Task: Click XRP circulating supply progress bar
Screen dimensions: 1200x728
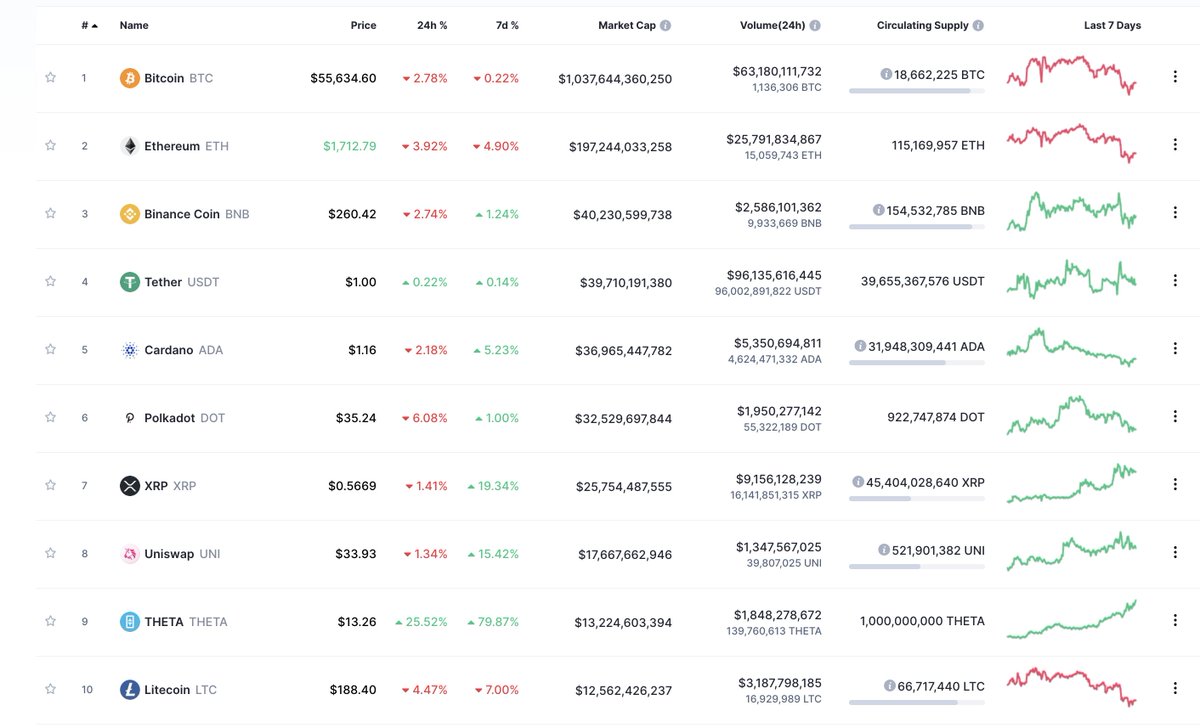Action: (x=917, y=499)
